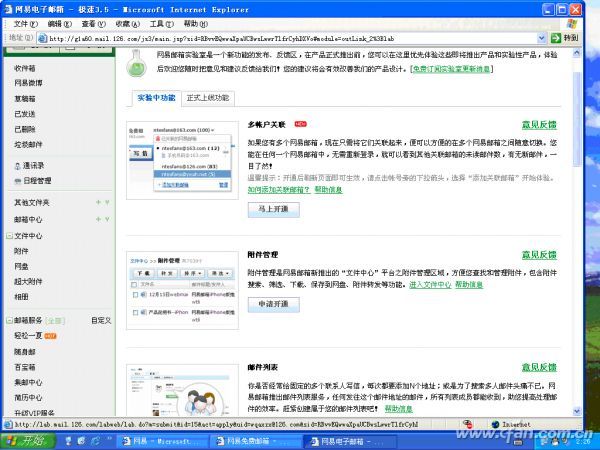The width and height of the screenshot is (600, 450).
Task: Click the 进入文件中心 link
Action: coord(430,285)
